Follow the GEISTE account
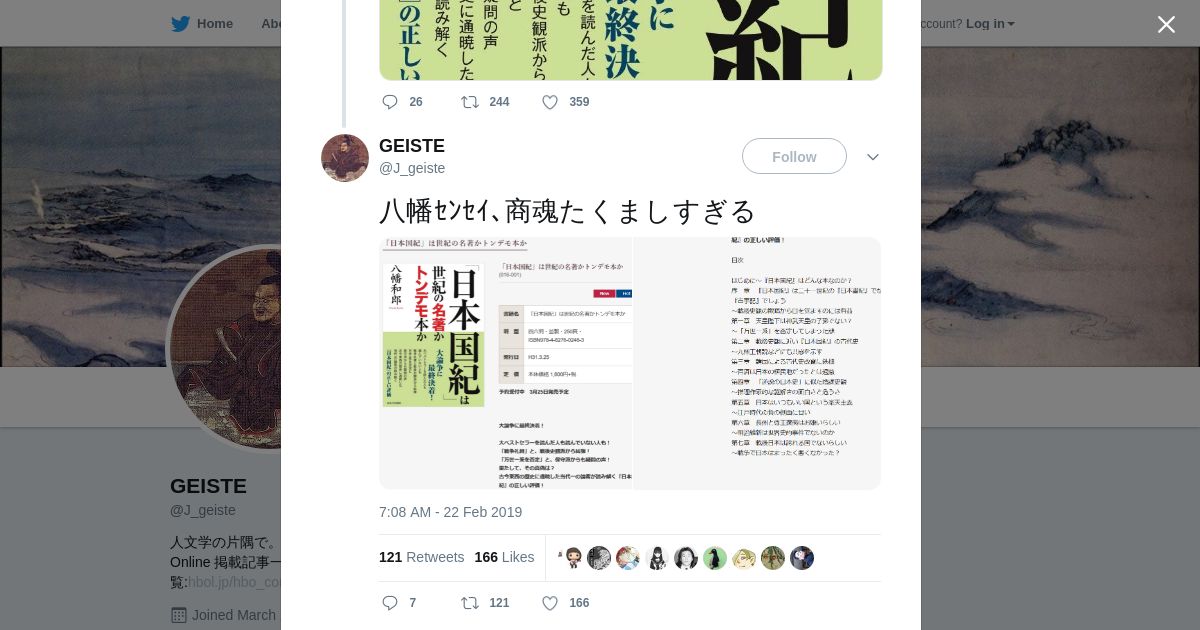The image size is (1200, 630). click(x=794, y=157)
